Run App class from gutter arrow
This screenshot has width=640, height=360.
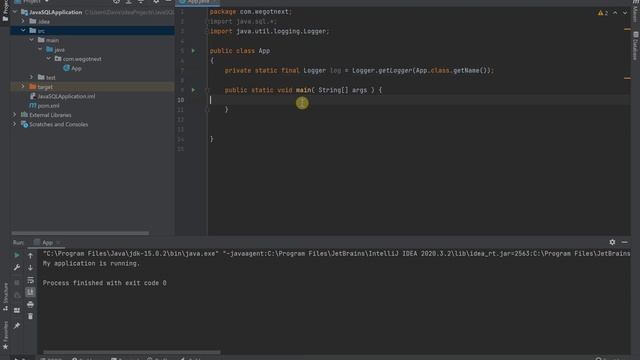[x=193, y=51]
